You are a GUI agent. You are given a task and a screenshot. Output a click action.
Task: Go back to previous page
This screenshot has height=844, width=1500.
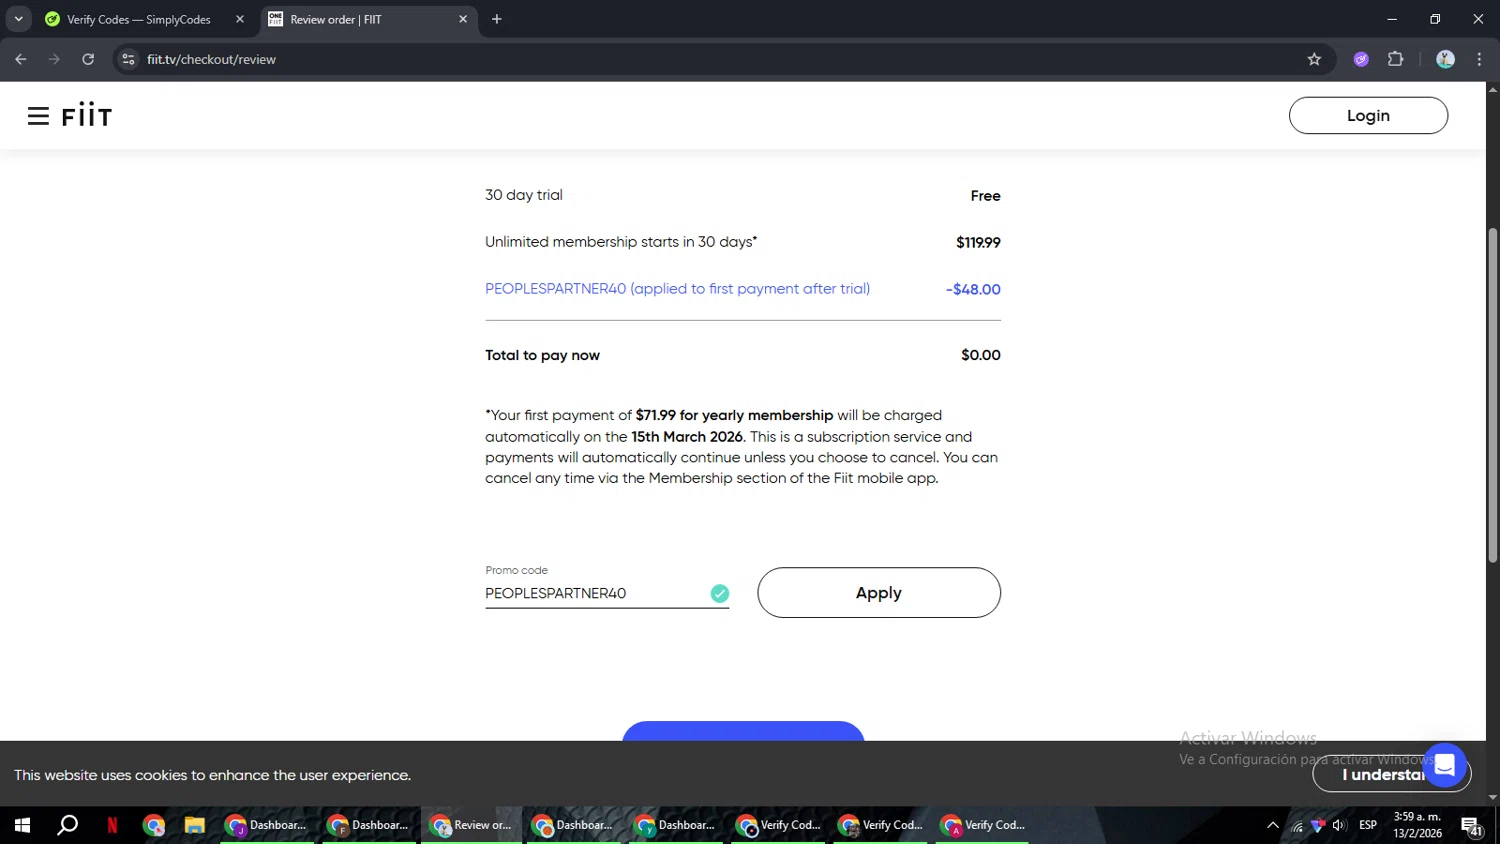pos(21,59)
